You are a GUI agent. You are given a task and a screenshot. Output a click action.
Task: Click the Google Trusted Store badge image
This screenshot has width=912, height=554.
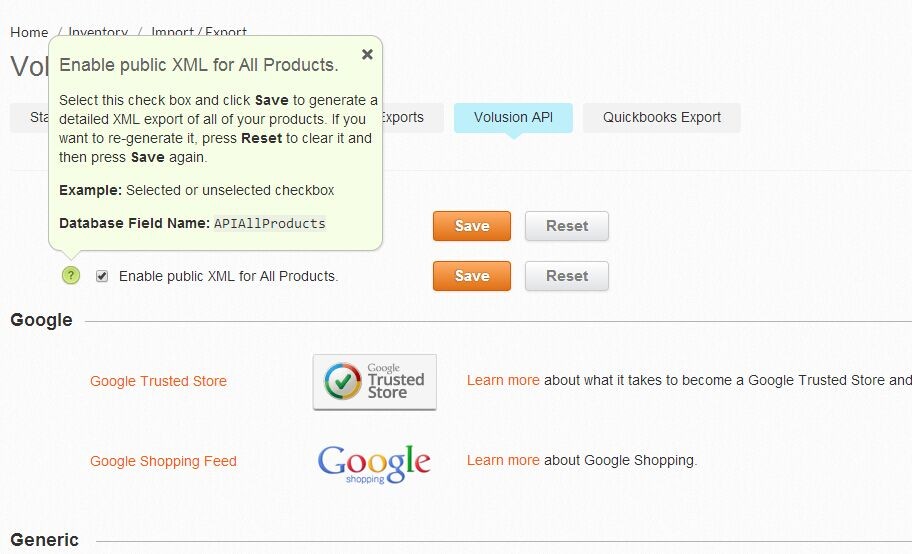click(374, 381)
